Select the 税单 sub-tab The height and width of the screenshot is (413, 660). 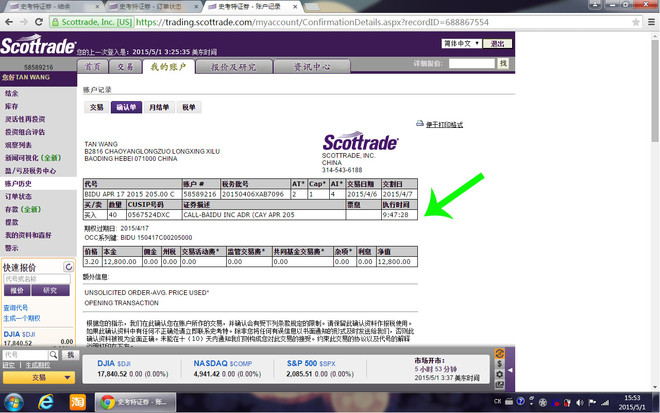tap(189, 107)
